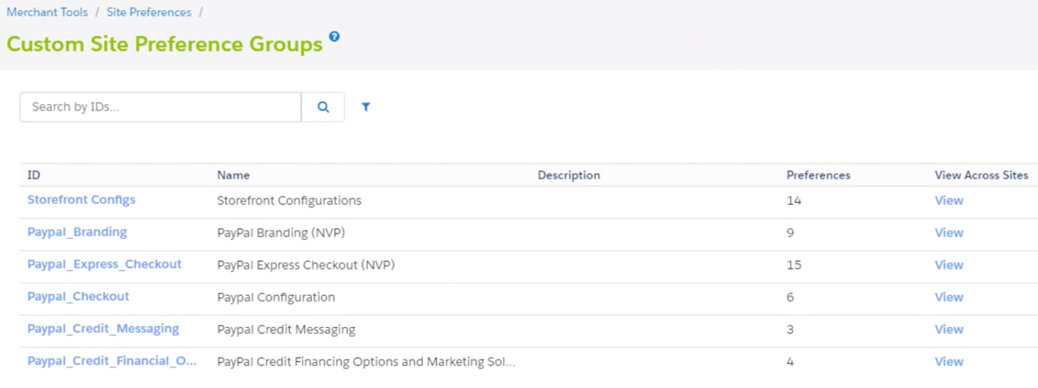Go to Site Preferences breadcrumb
Viewport: 1038px width, 388px height.
pyautogui.click(x=149, y=13)
